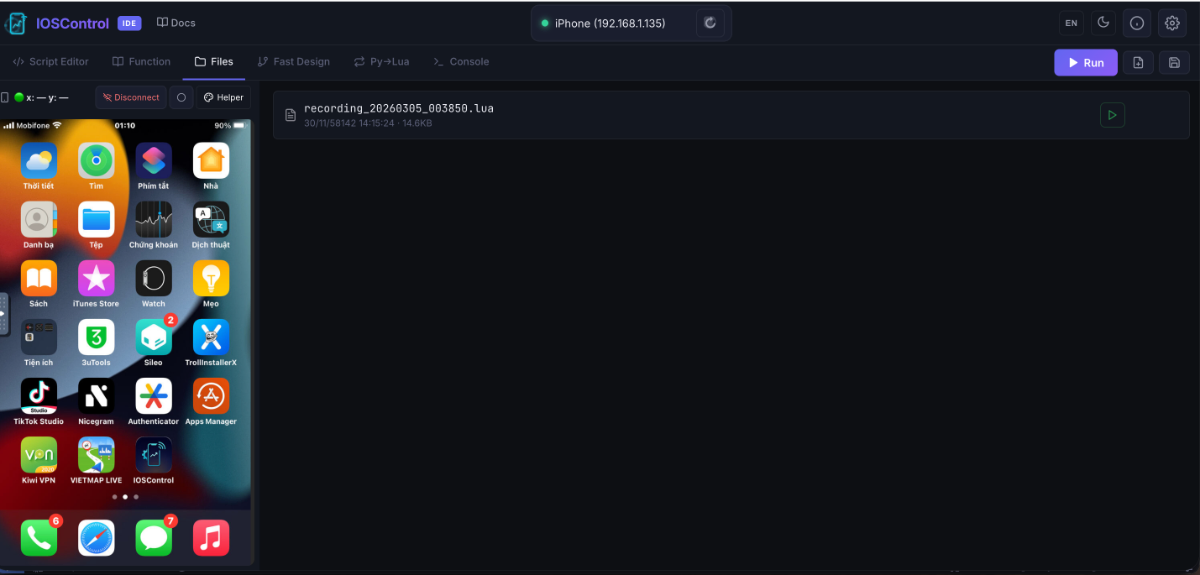Screen dimensions: 1200x575
Task: Switch to the Console tab
Action: (x=461, y=62)
